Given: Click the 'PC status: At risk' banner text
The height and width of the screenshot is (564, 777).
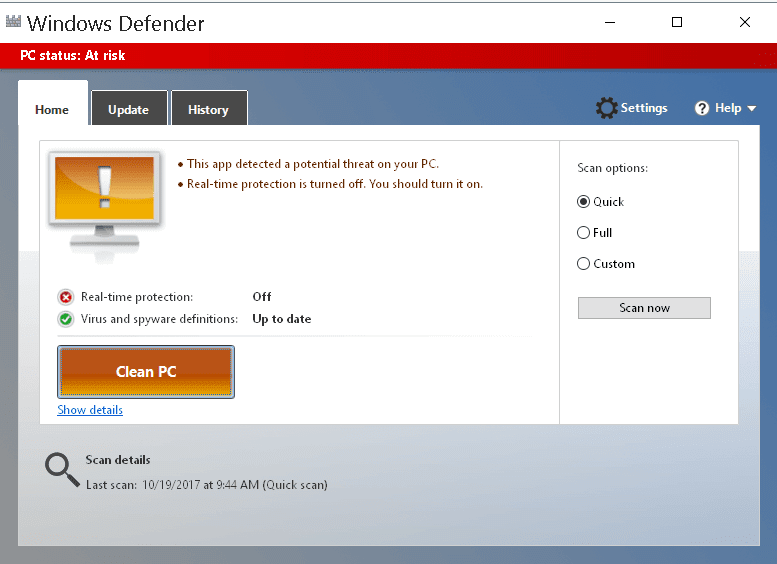Looking at the screenshot, I should tap(72, 55).
